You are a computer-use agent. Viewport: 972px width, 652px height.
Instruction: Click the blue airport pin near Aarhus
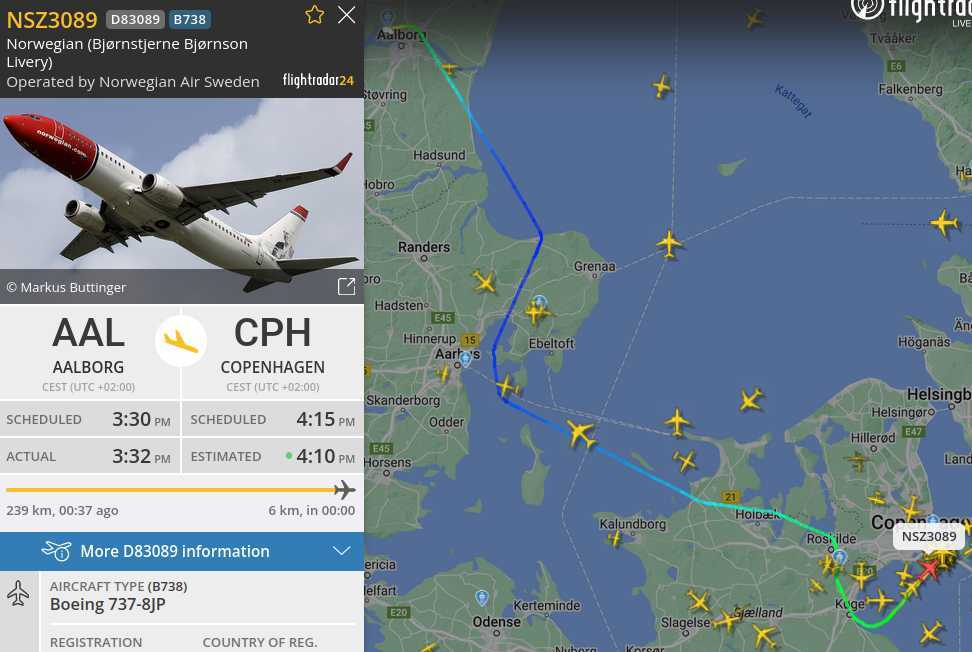[466, 358]
